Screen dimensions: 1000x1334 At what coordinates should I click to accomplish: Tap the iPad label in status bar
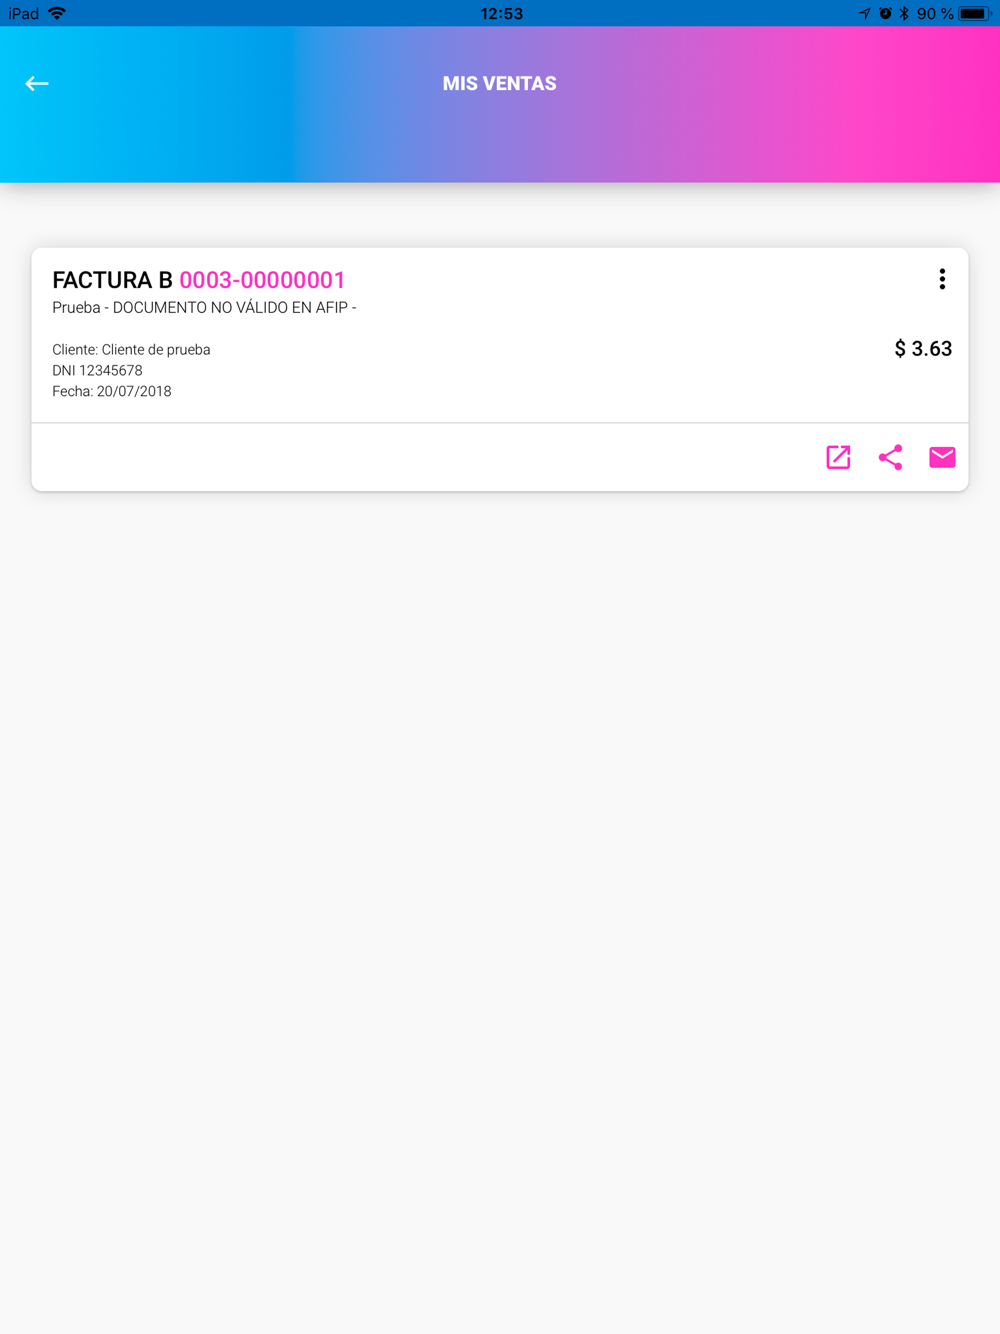23,14
